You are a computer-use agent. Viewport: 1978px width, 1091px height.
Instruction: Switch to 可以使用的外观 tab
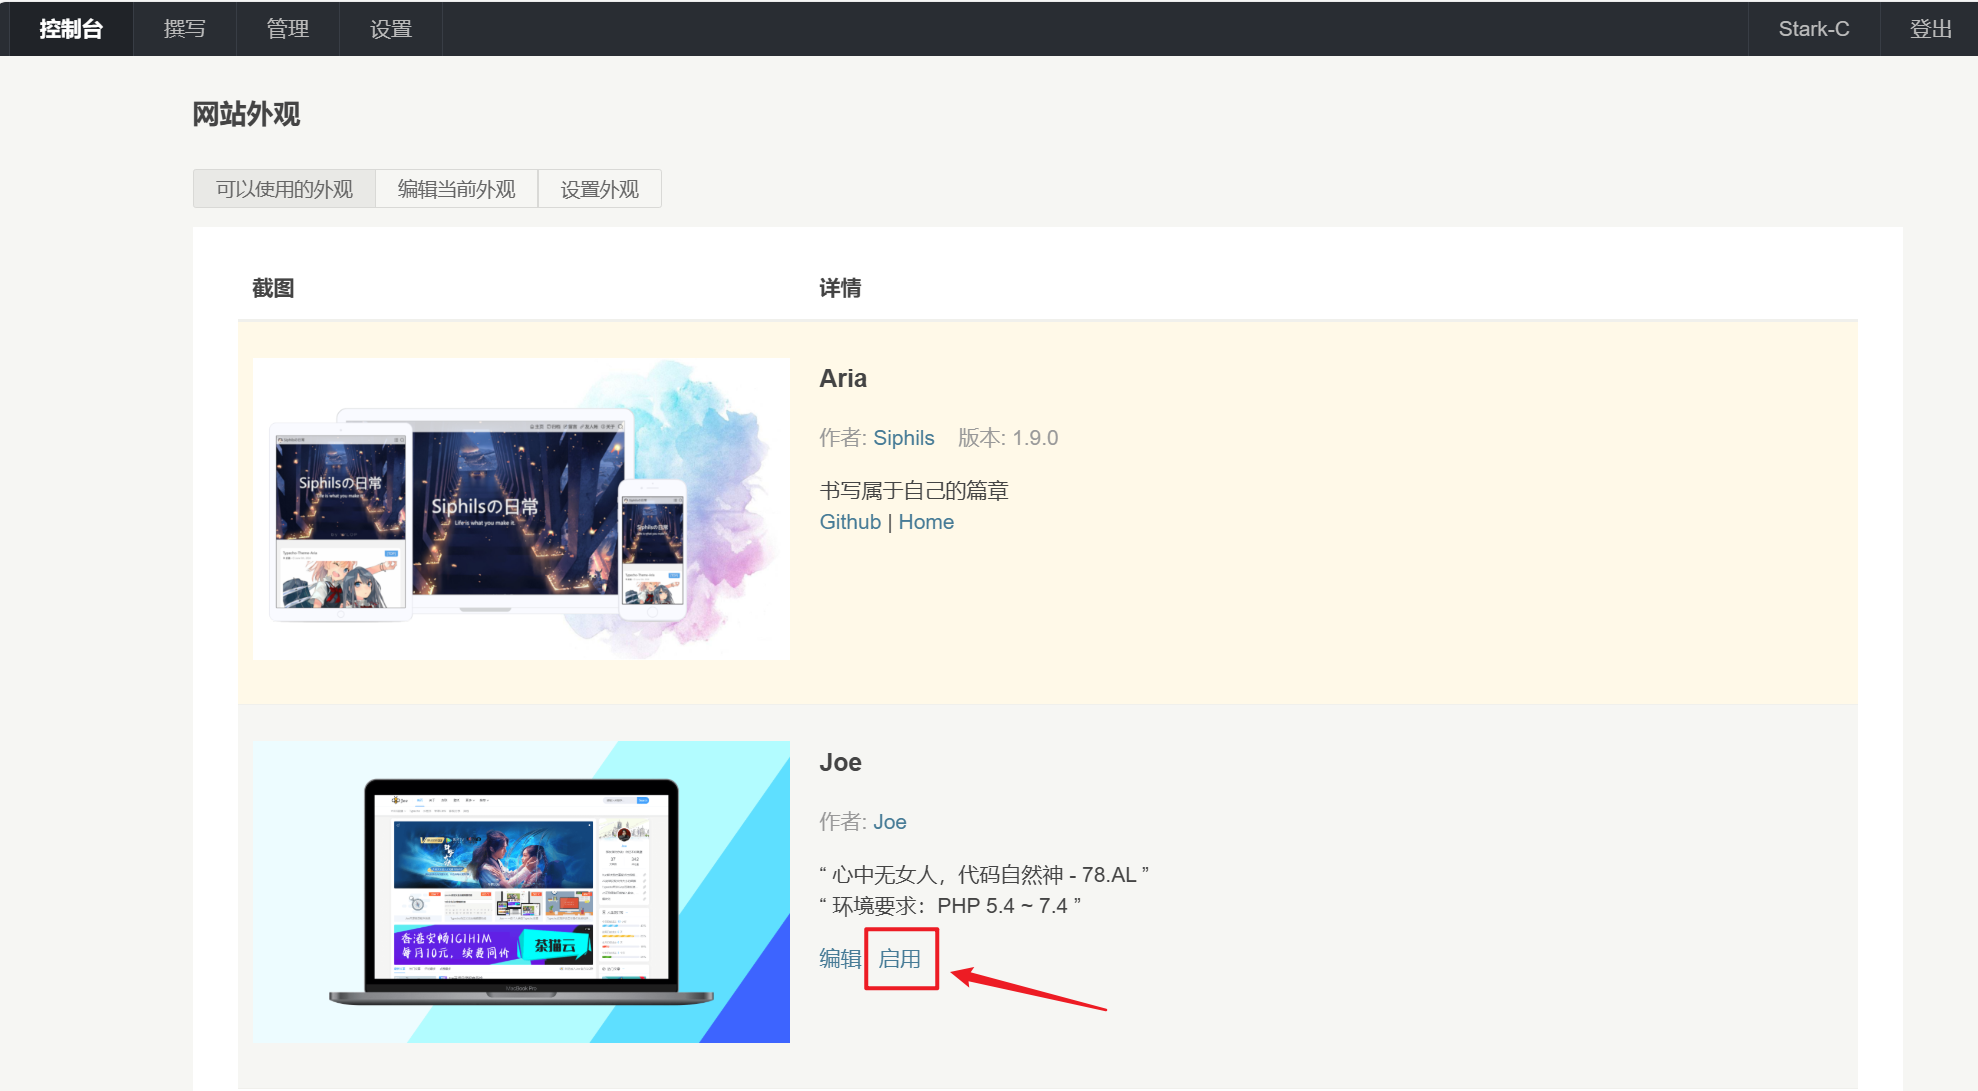pyautogui.click(x=284, y=189)
